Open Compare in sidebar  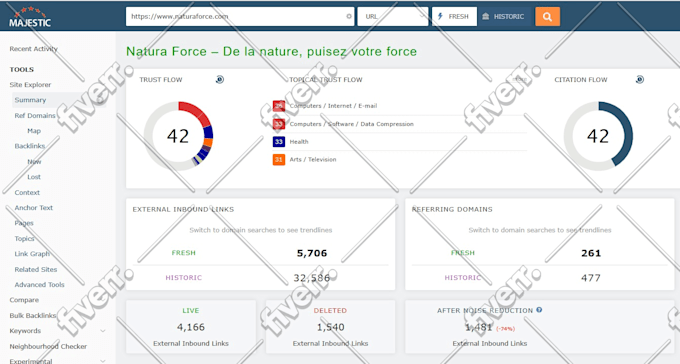(24, 300)
